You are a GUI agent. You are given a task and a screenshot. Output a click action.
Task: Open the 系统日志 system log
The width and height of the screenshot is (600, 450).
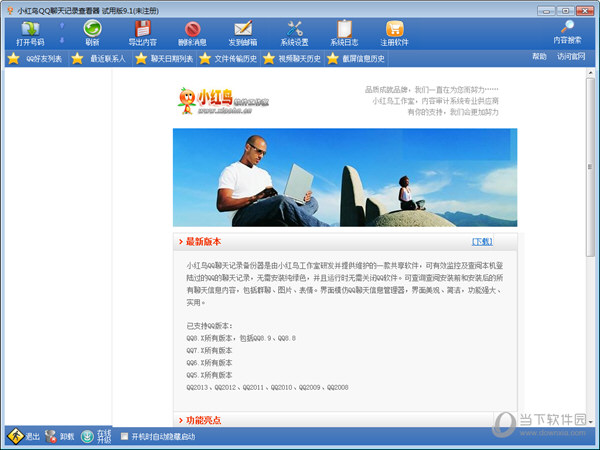click(344, 33)
